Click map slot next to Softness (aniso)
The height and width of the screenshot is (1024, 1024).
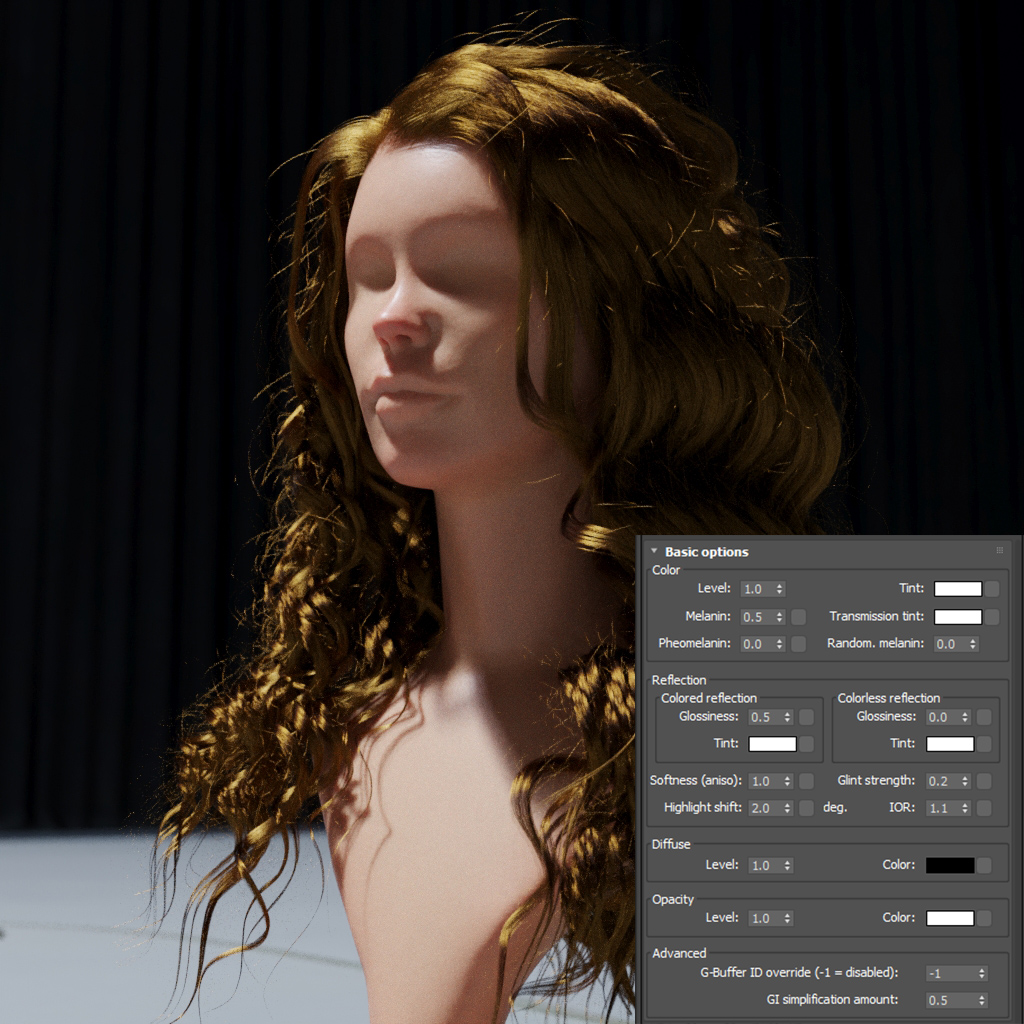[807, 781]
